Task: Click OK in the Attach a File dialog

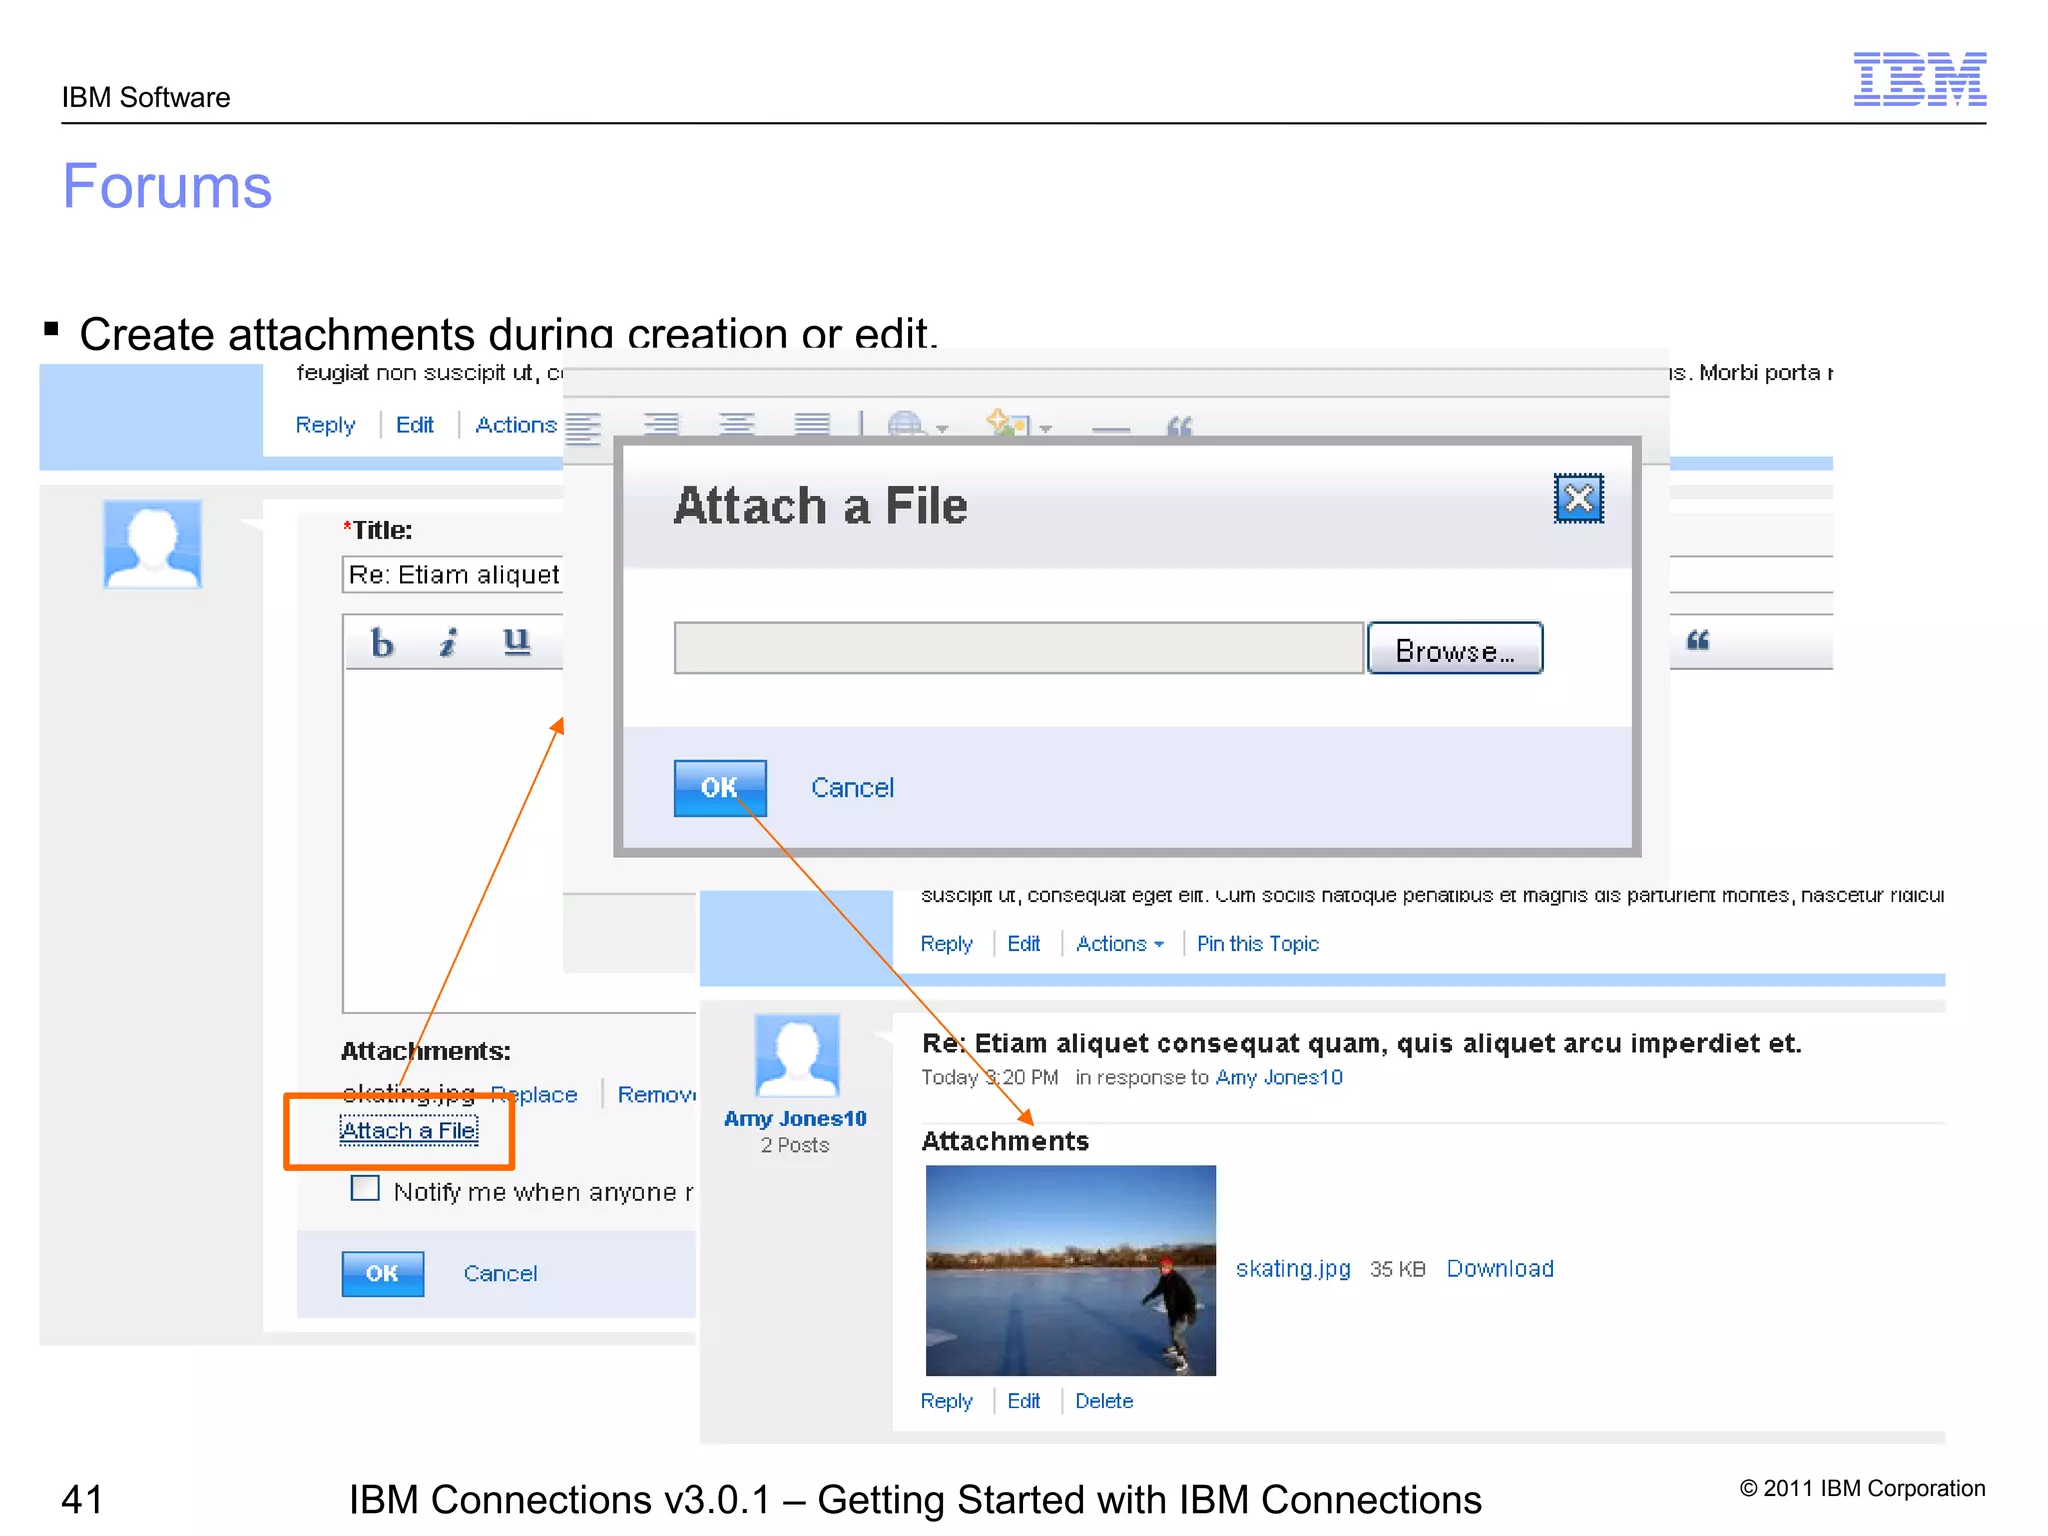Action: point(720,788)
